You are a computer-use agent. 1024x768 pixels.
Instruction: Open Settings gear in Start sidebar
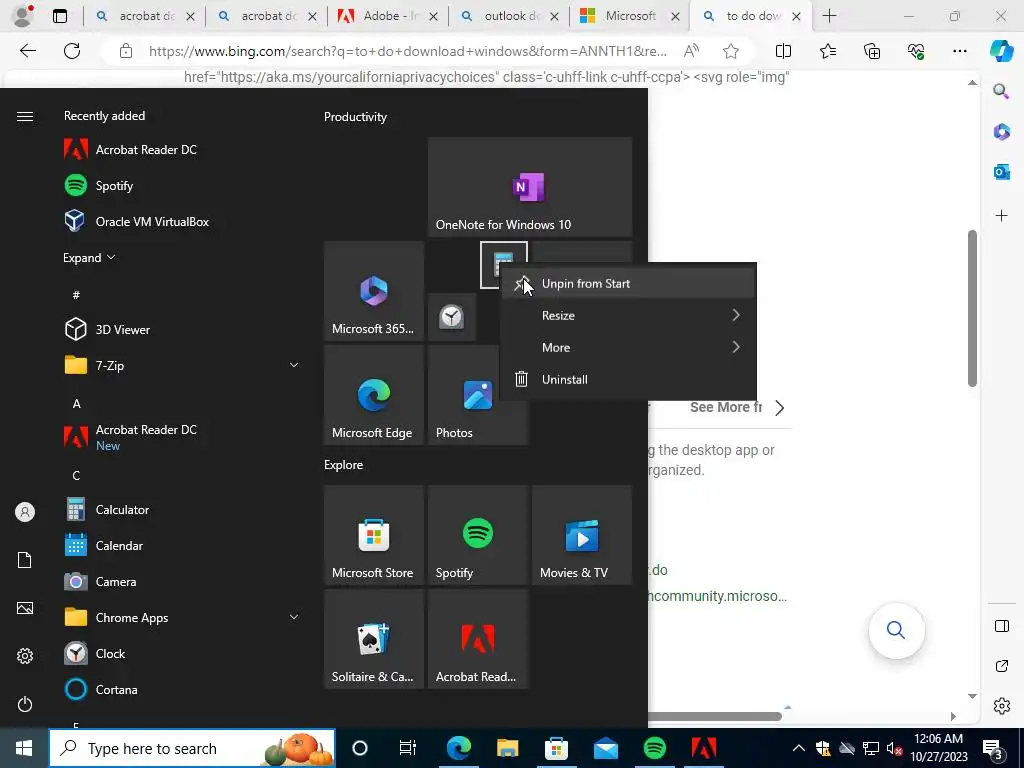25,656
